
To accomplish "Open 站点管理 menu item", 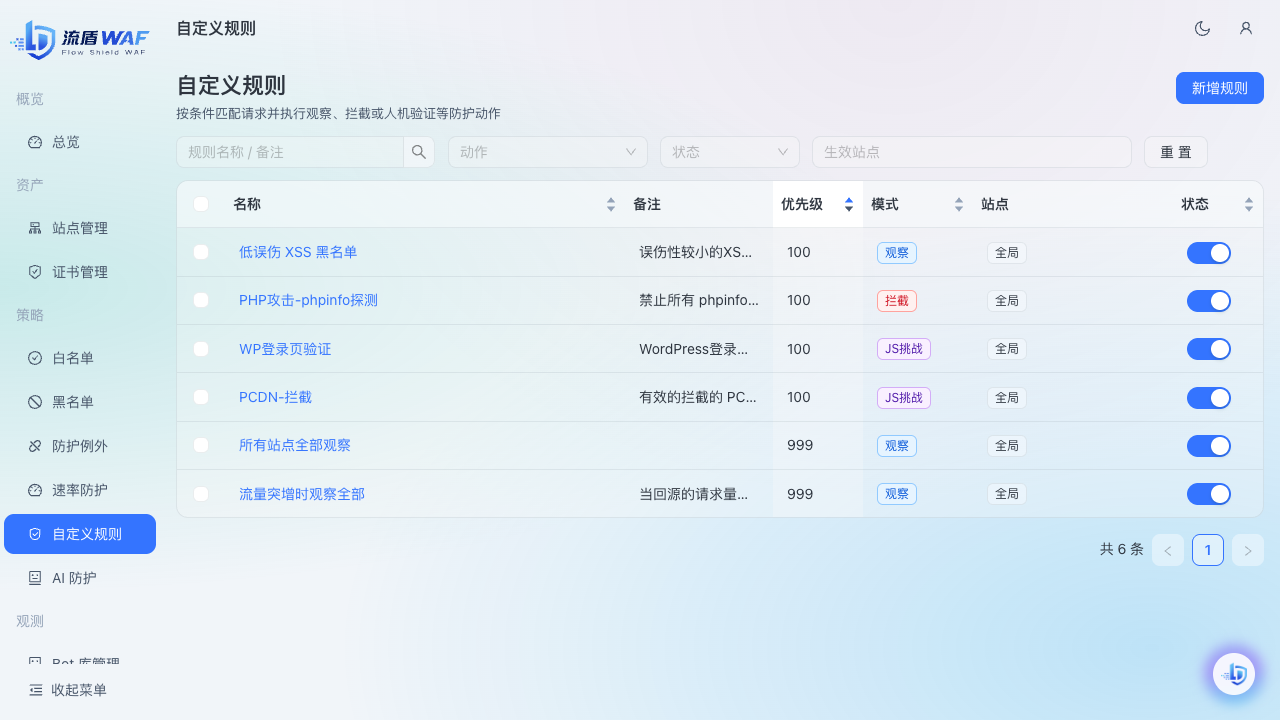I will 80,228.
